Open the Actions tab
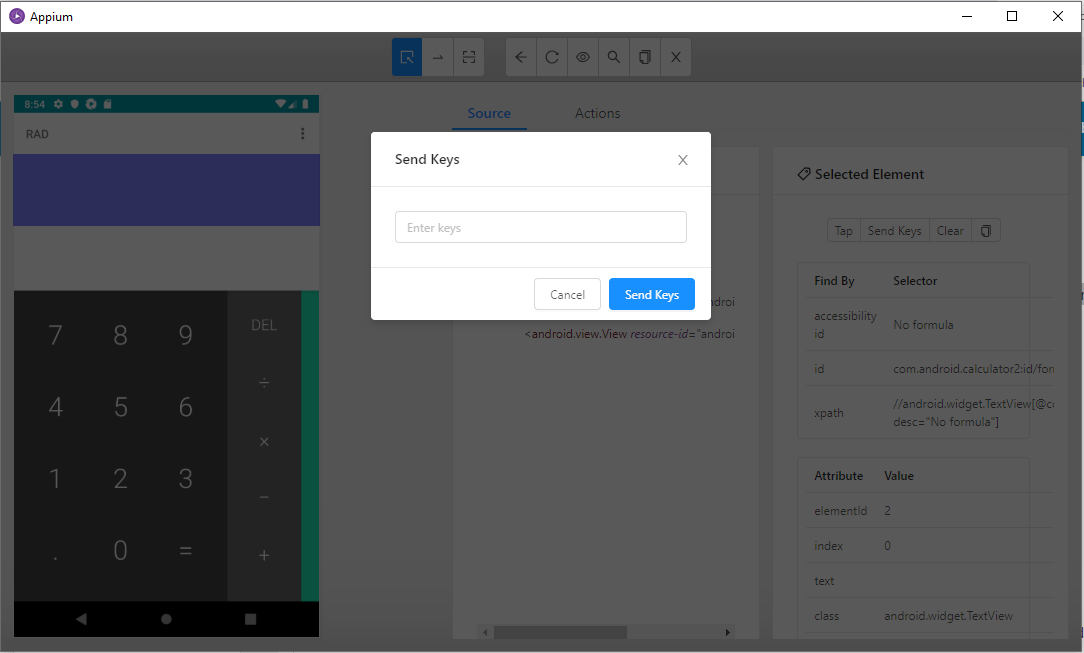This screenshot has width=1084, height=653. point(597,113)
